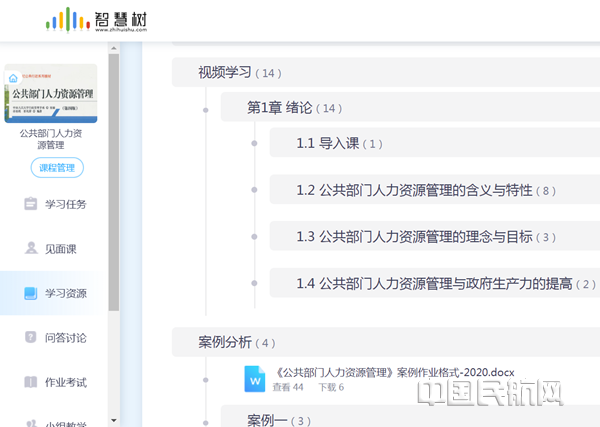Image resolution: width=600 pixels, height=427 pixels.
Task: Click the Zhihuishu logo
Action: tap(96, 20)
